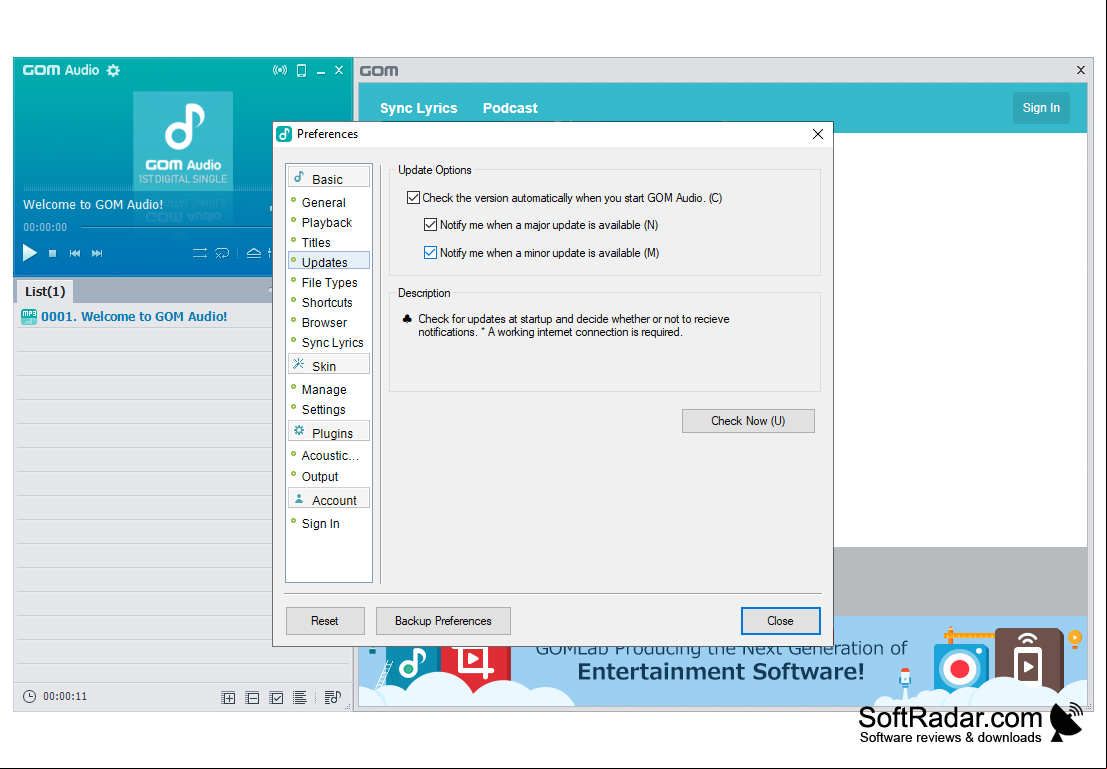
Task: Open the skin Settings page
Action: click(323, 410)
